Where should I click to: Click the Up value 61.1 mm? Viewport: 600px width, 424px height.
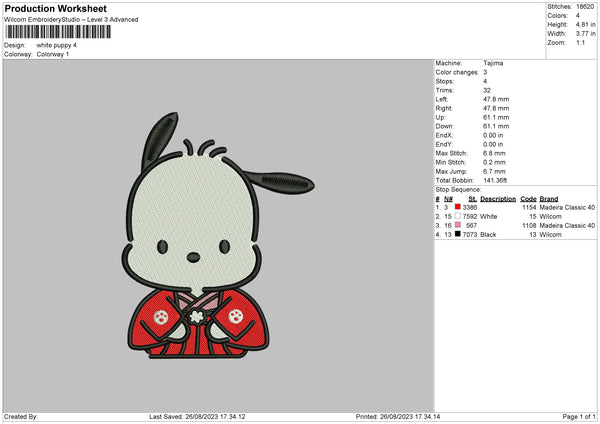tap(496, 117)
